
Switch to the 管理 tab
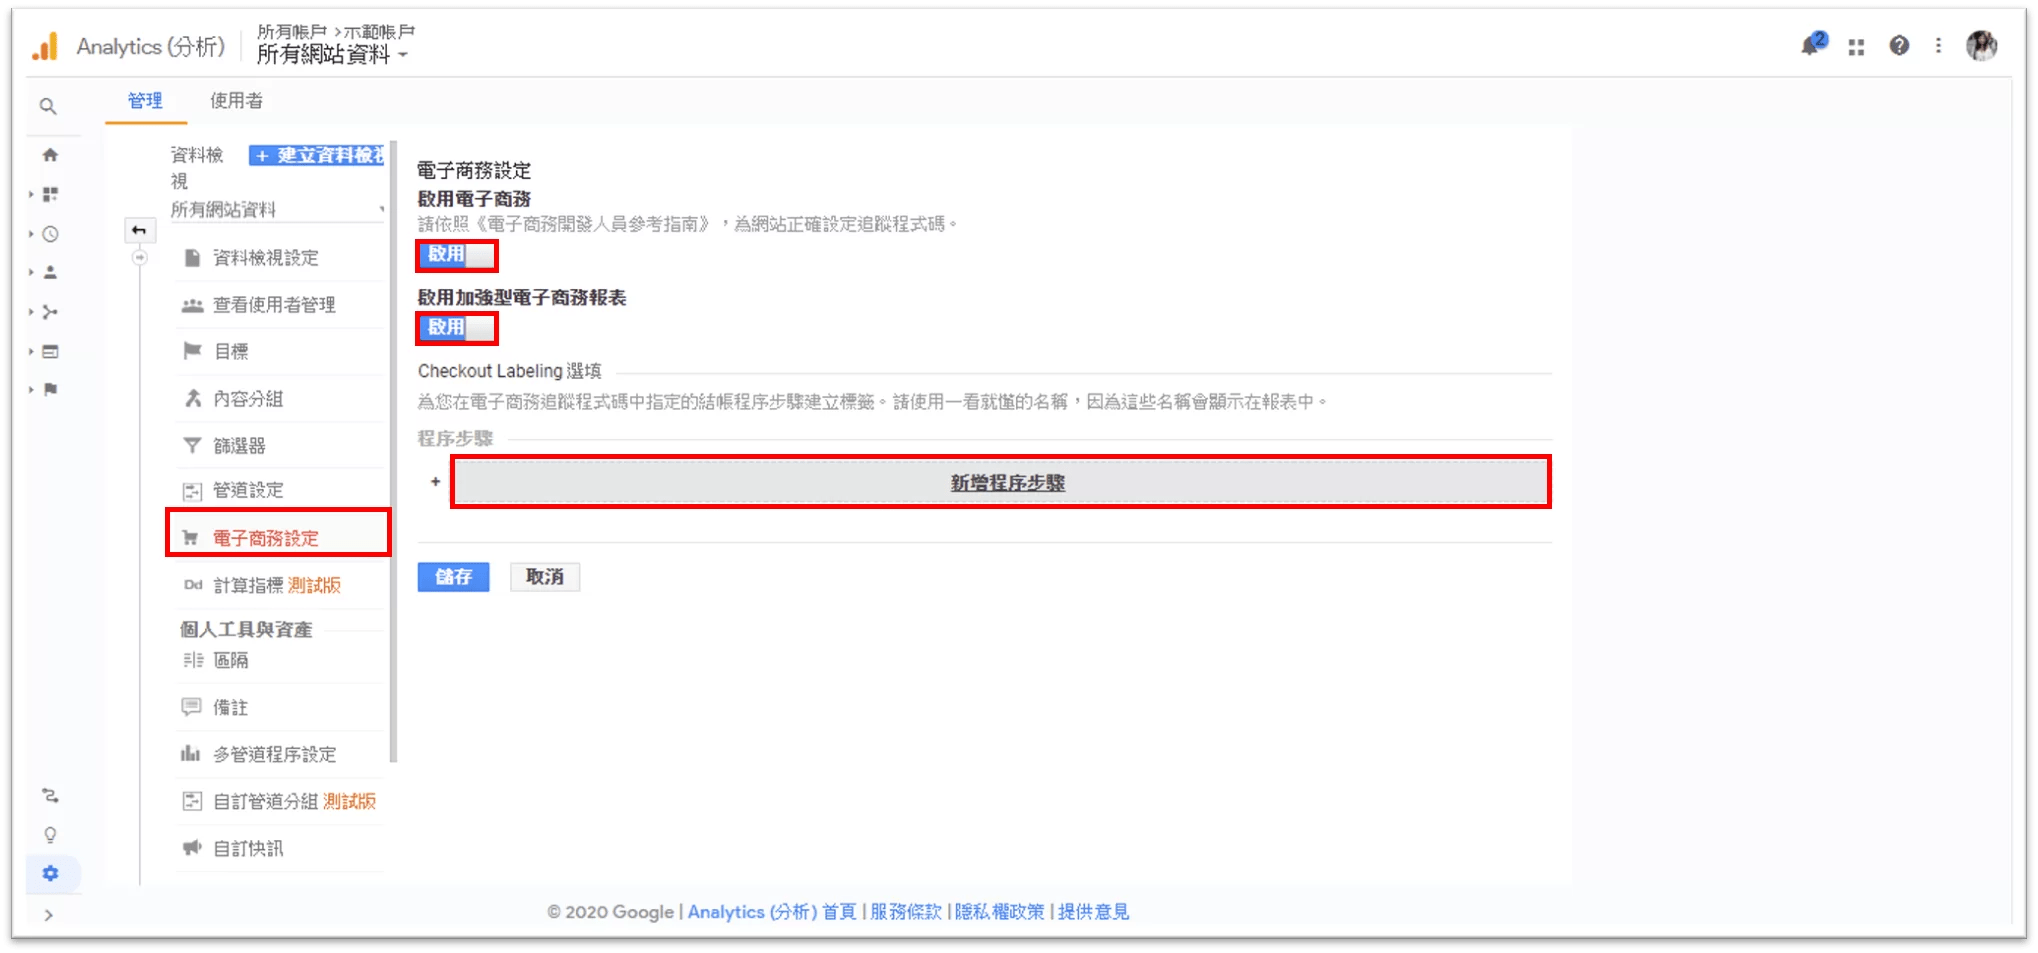click(145, 101)
